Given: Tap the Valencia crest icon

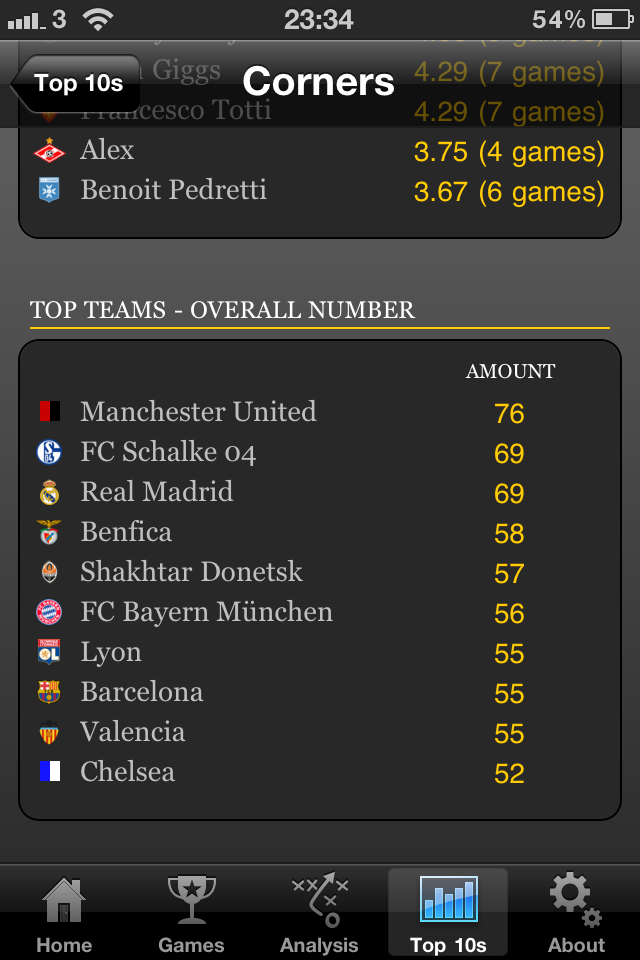Looking at the screenshot, I should [49, 732].
